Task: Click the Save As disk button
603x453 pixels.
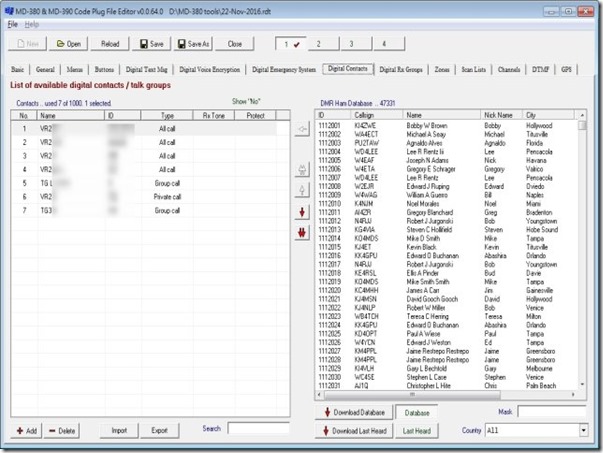Action: point(193,44)
